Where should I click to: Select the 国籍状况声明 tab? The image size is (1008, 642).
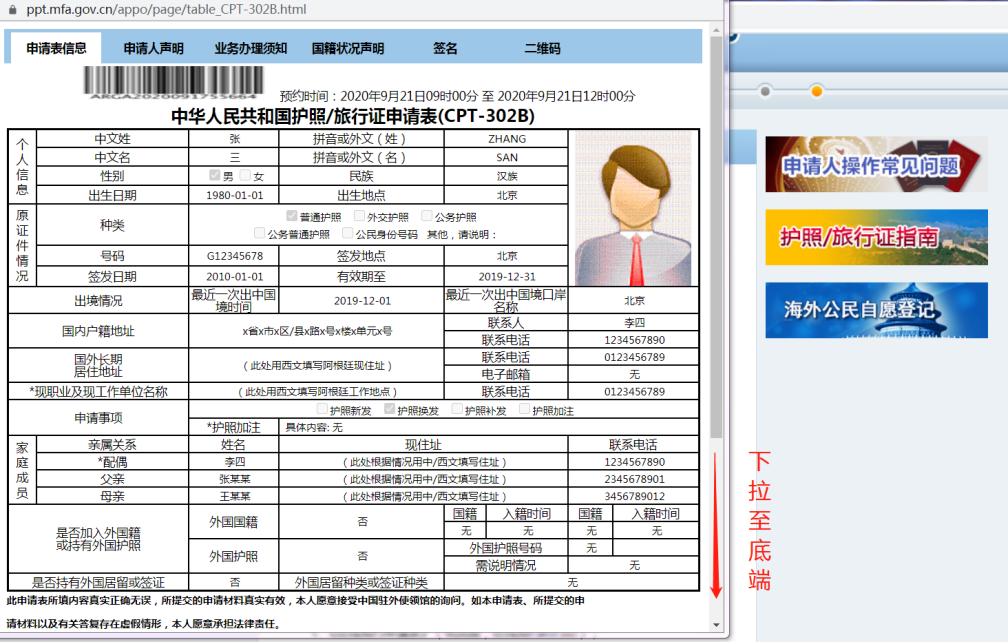coord(348,48)
